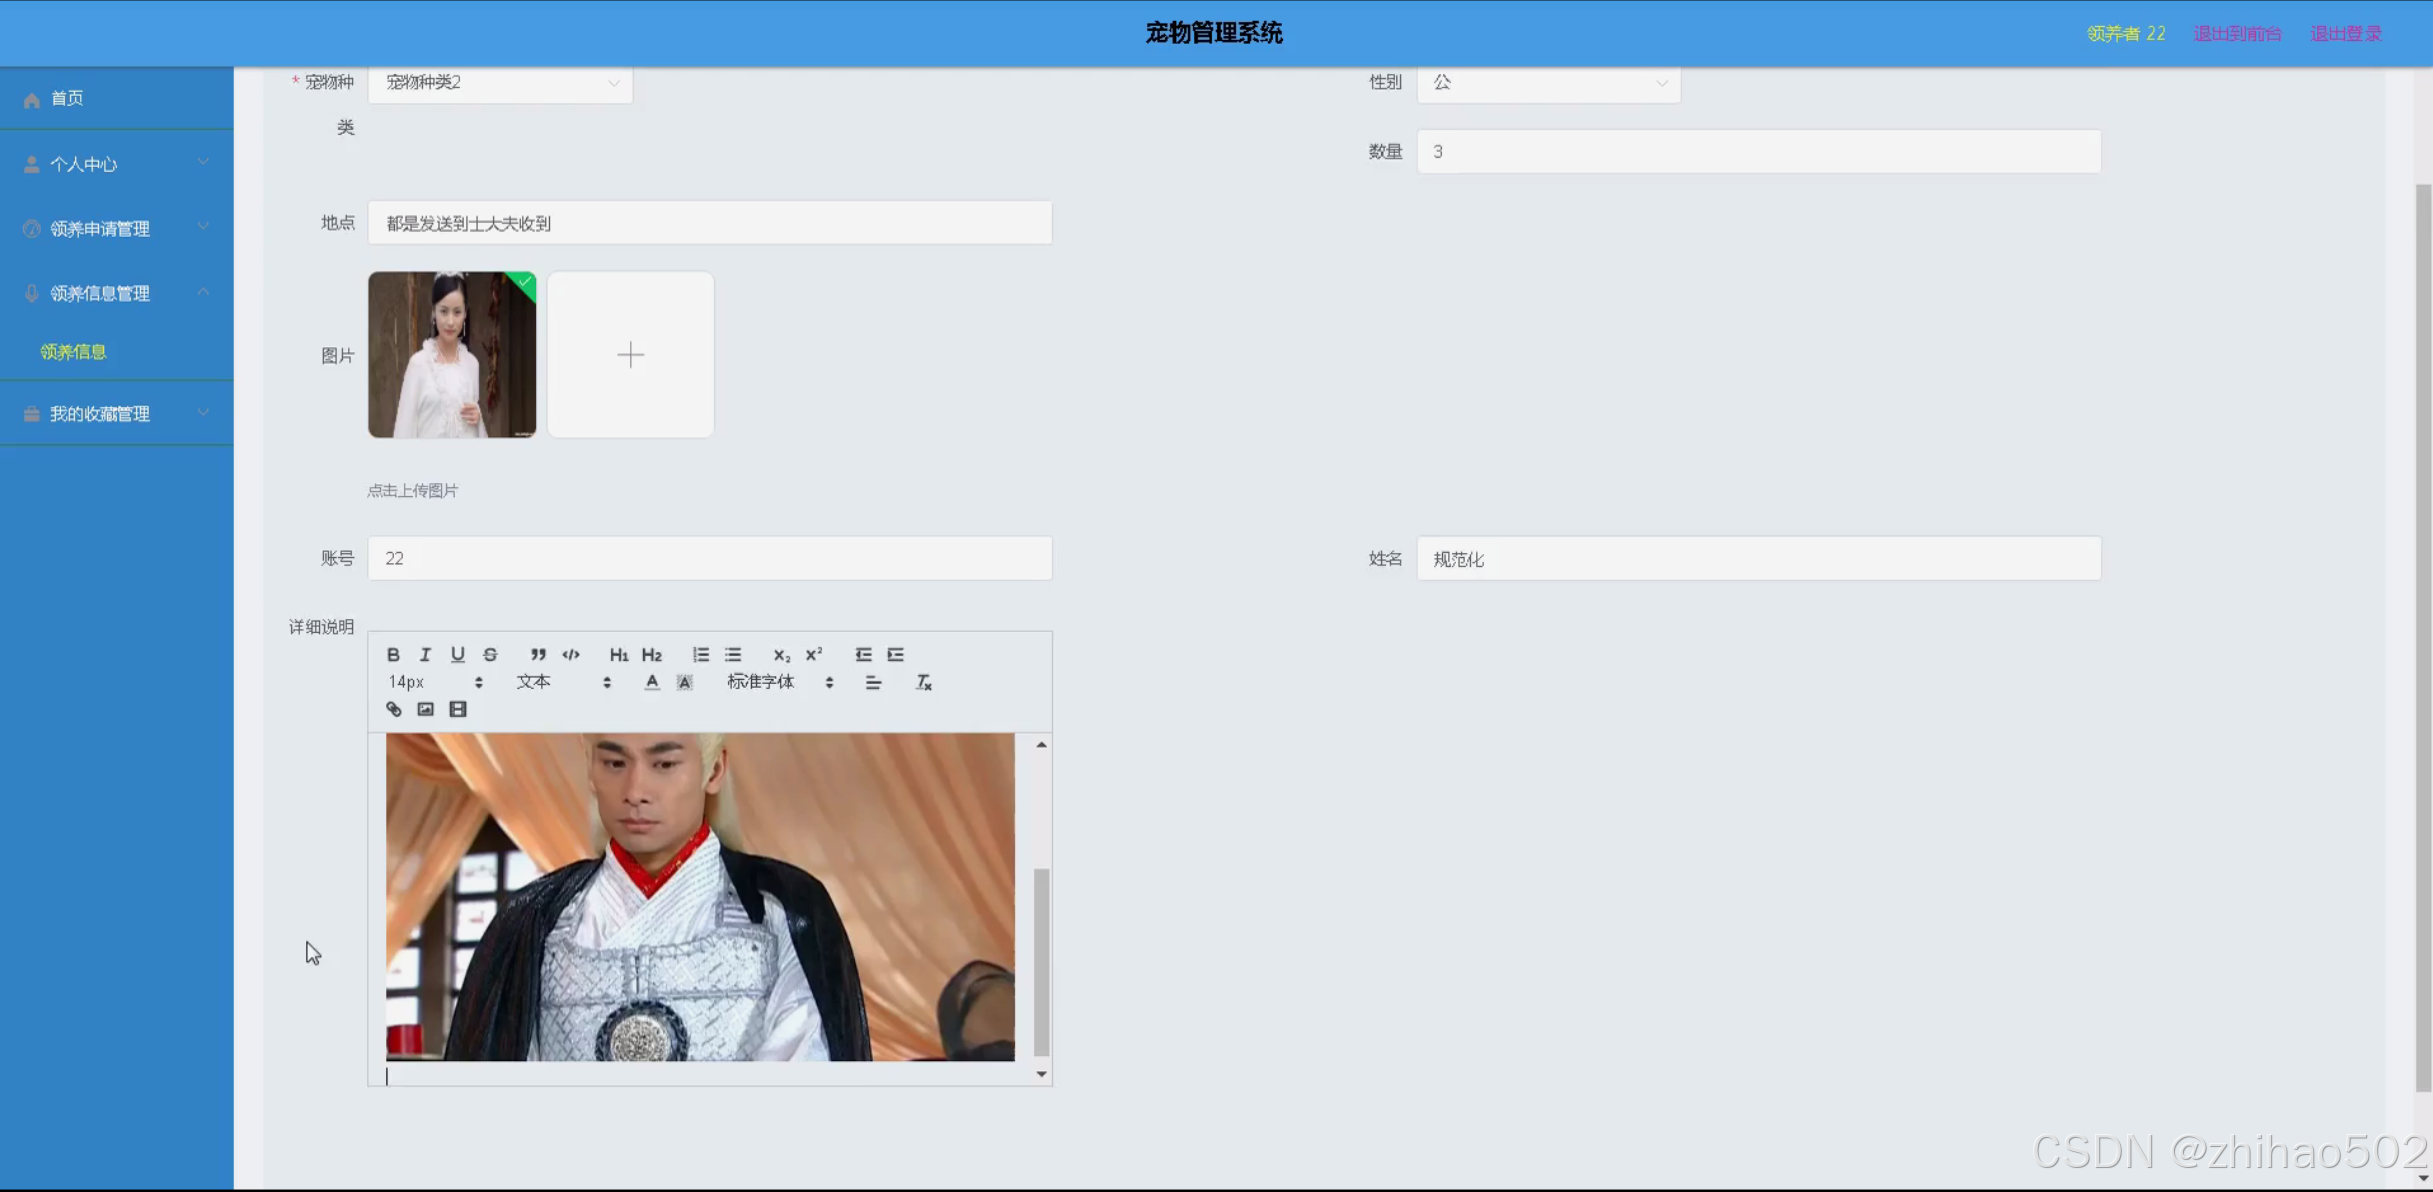Create an ordered list
This screenshot has width=2433, height=1192.
(x=700, y=654)
